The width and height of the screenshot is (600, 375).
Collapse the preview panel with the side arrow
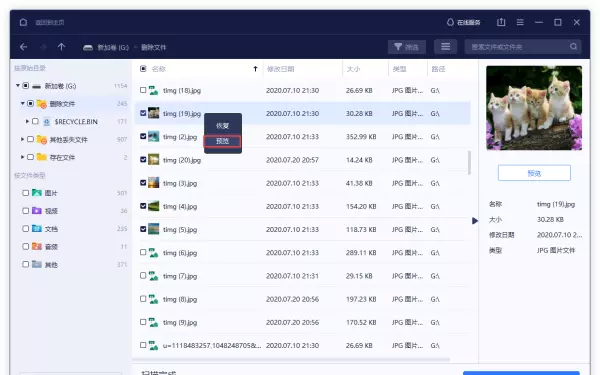click(x=475, y=221)
